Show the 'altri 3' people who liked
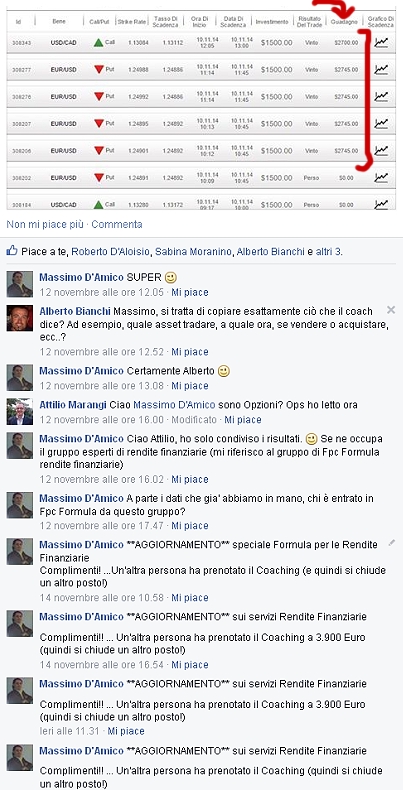 pos(328,251)
